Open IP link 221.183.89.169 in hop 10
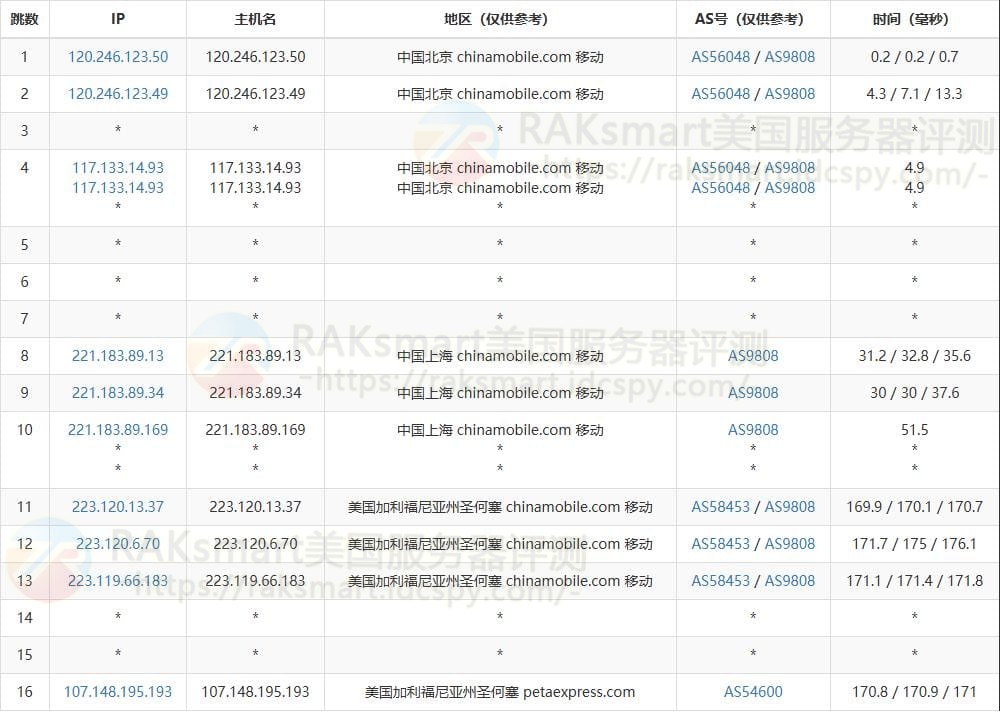 [x=118, y=430]
